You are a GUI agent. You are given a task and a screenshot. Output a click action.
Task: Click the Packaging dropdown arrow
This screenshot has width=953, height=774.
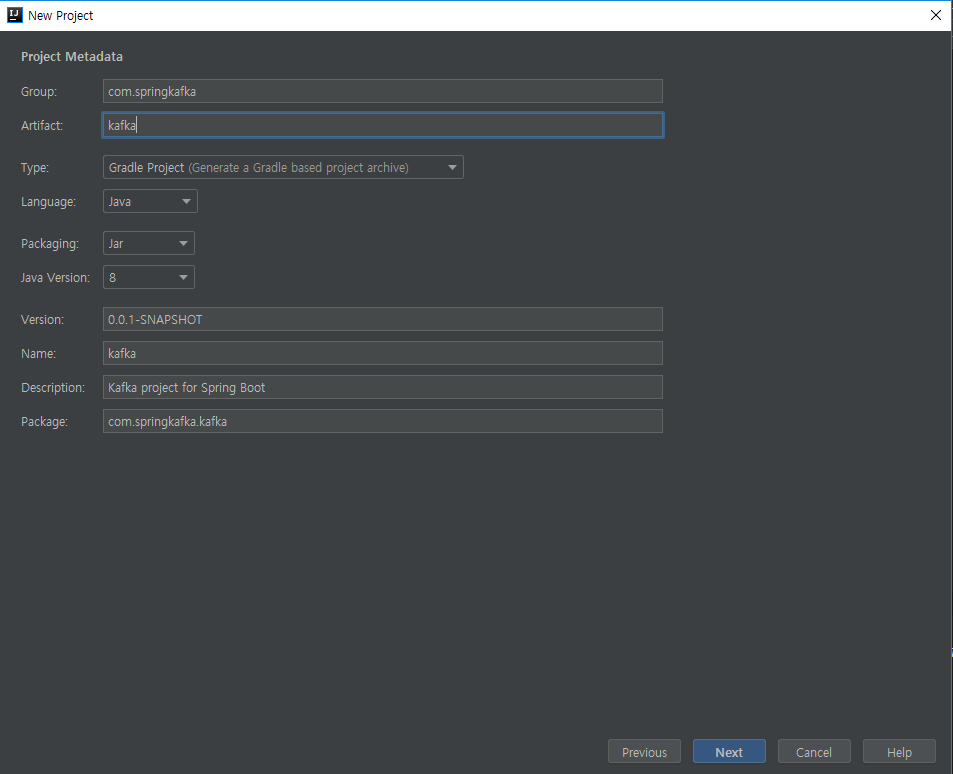click(183, 243)
